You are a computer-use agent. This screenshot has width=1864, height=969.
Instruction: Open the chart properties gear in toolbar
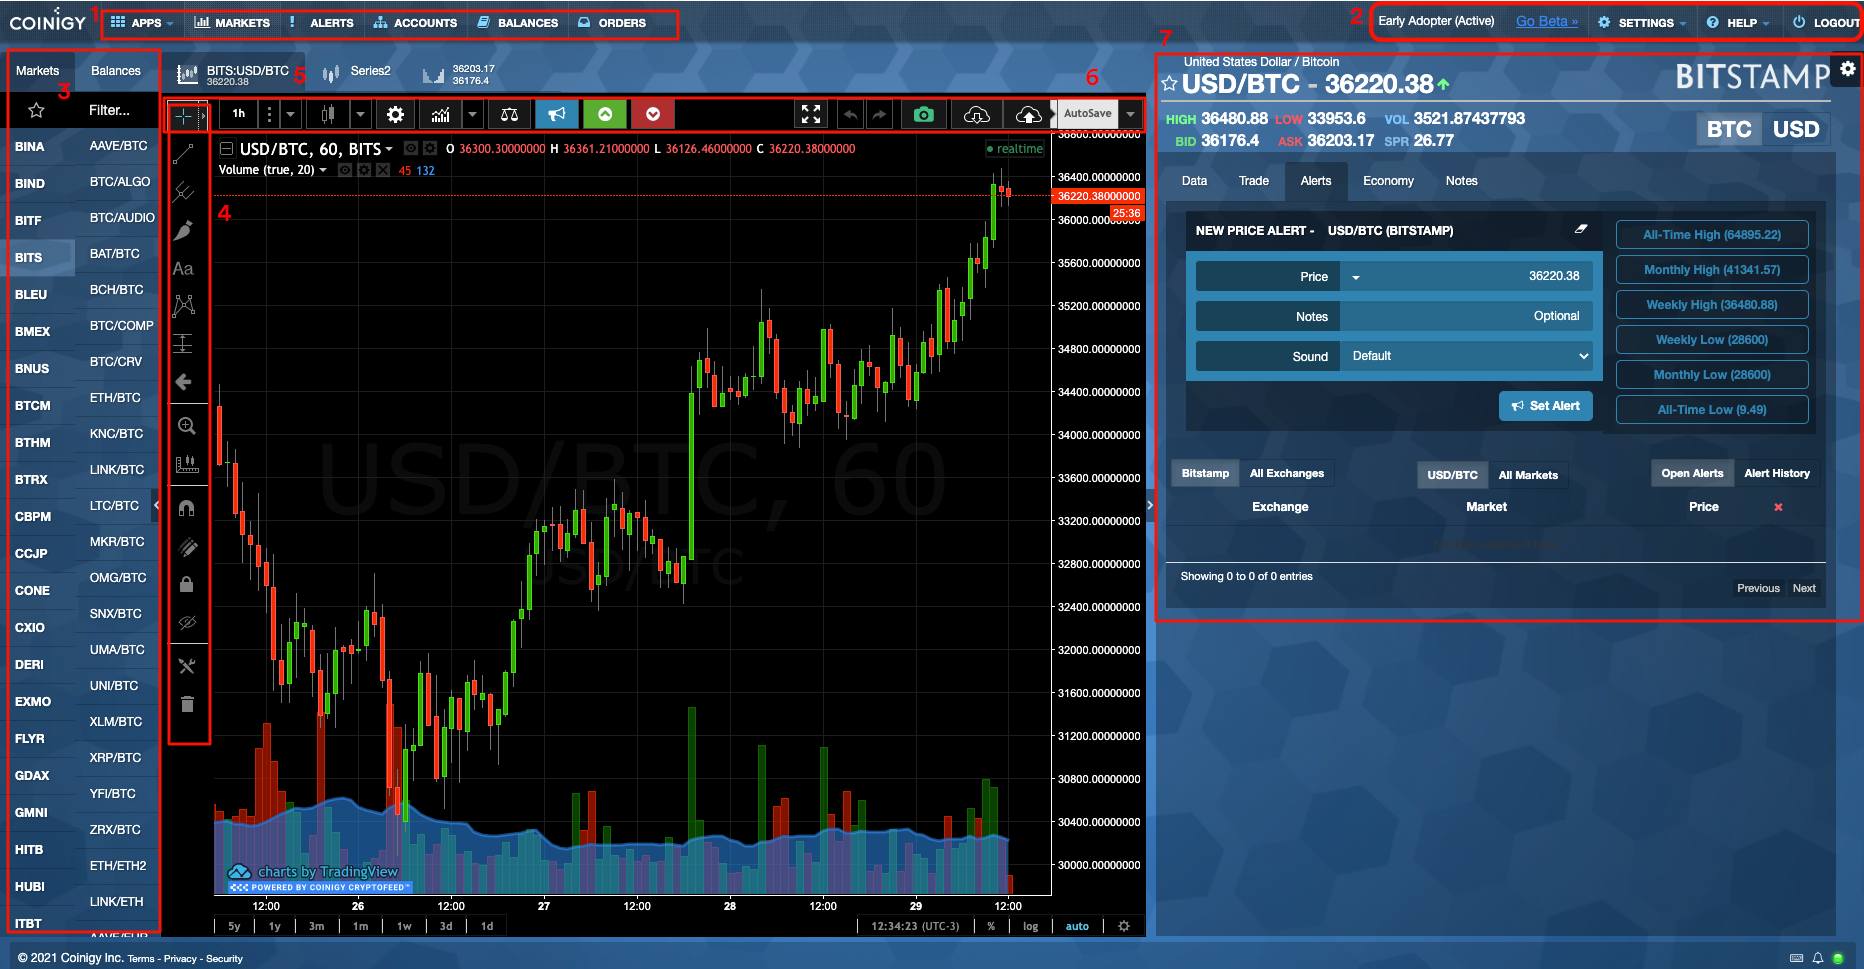click(x=396, y=114)
